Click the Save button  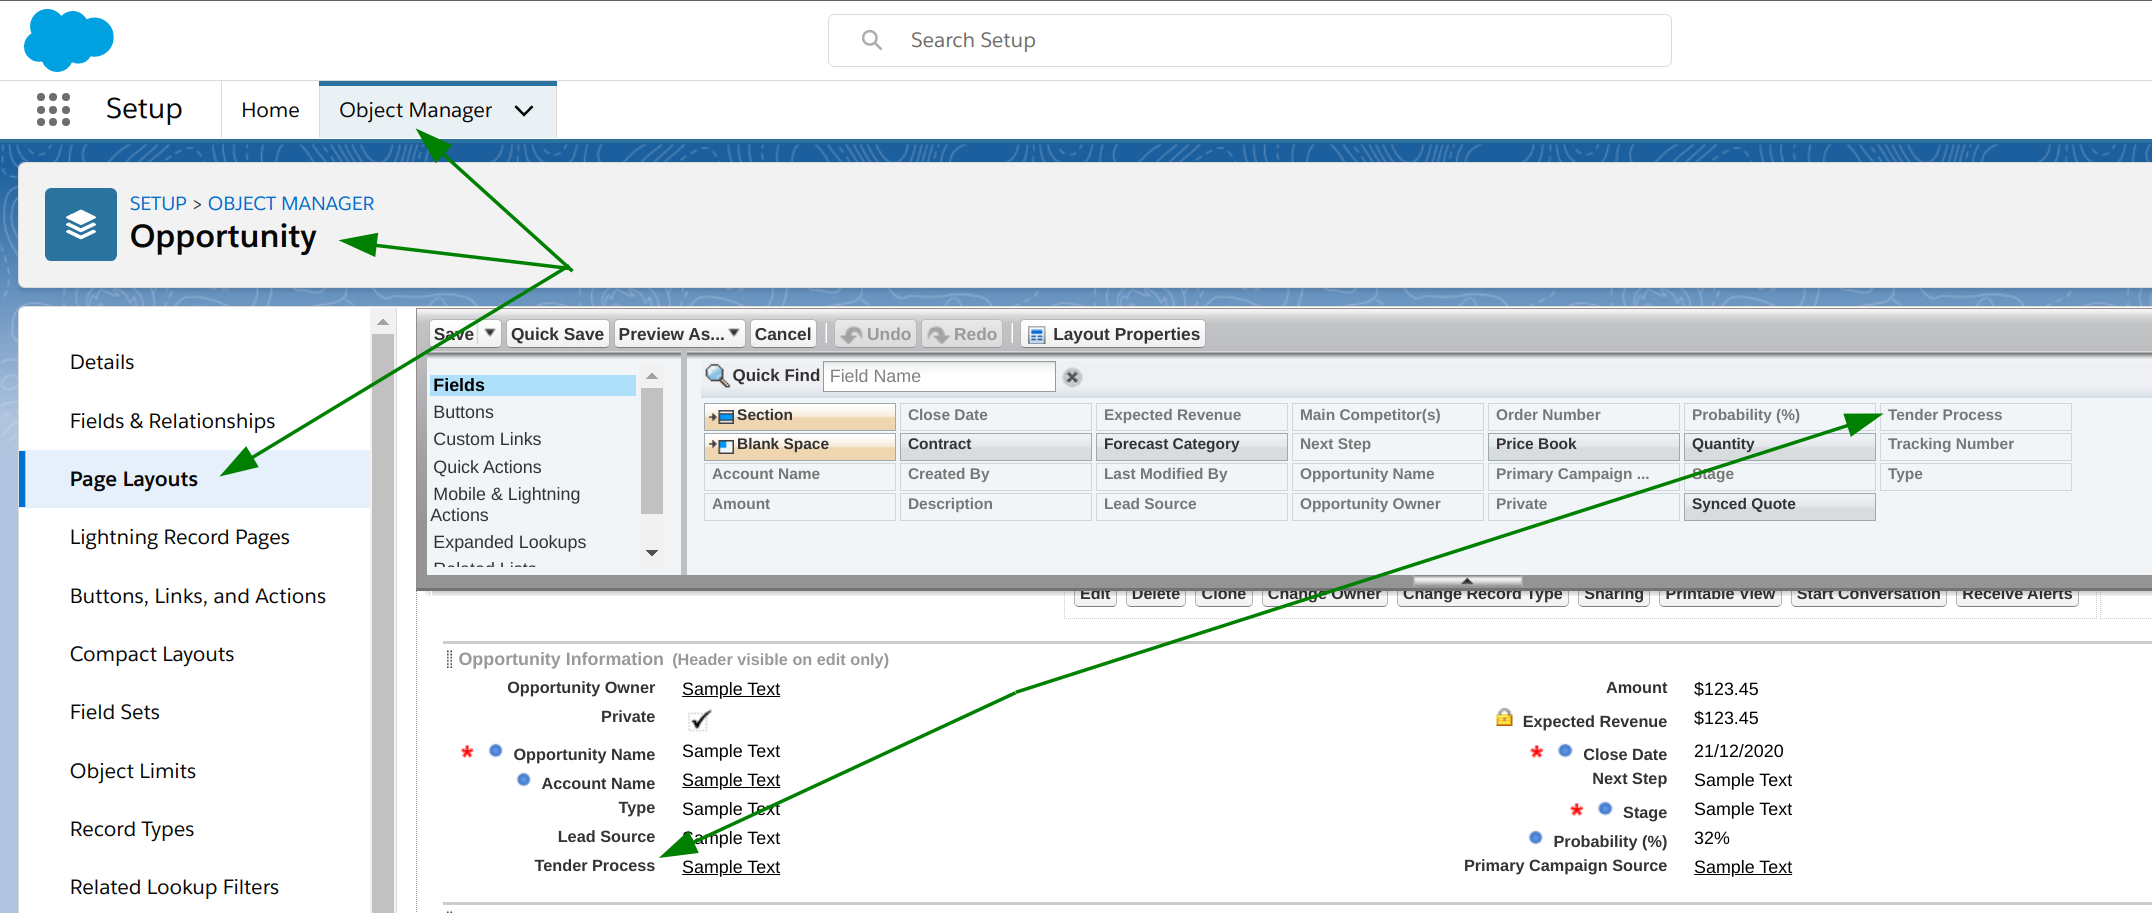pos(455,334)
